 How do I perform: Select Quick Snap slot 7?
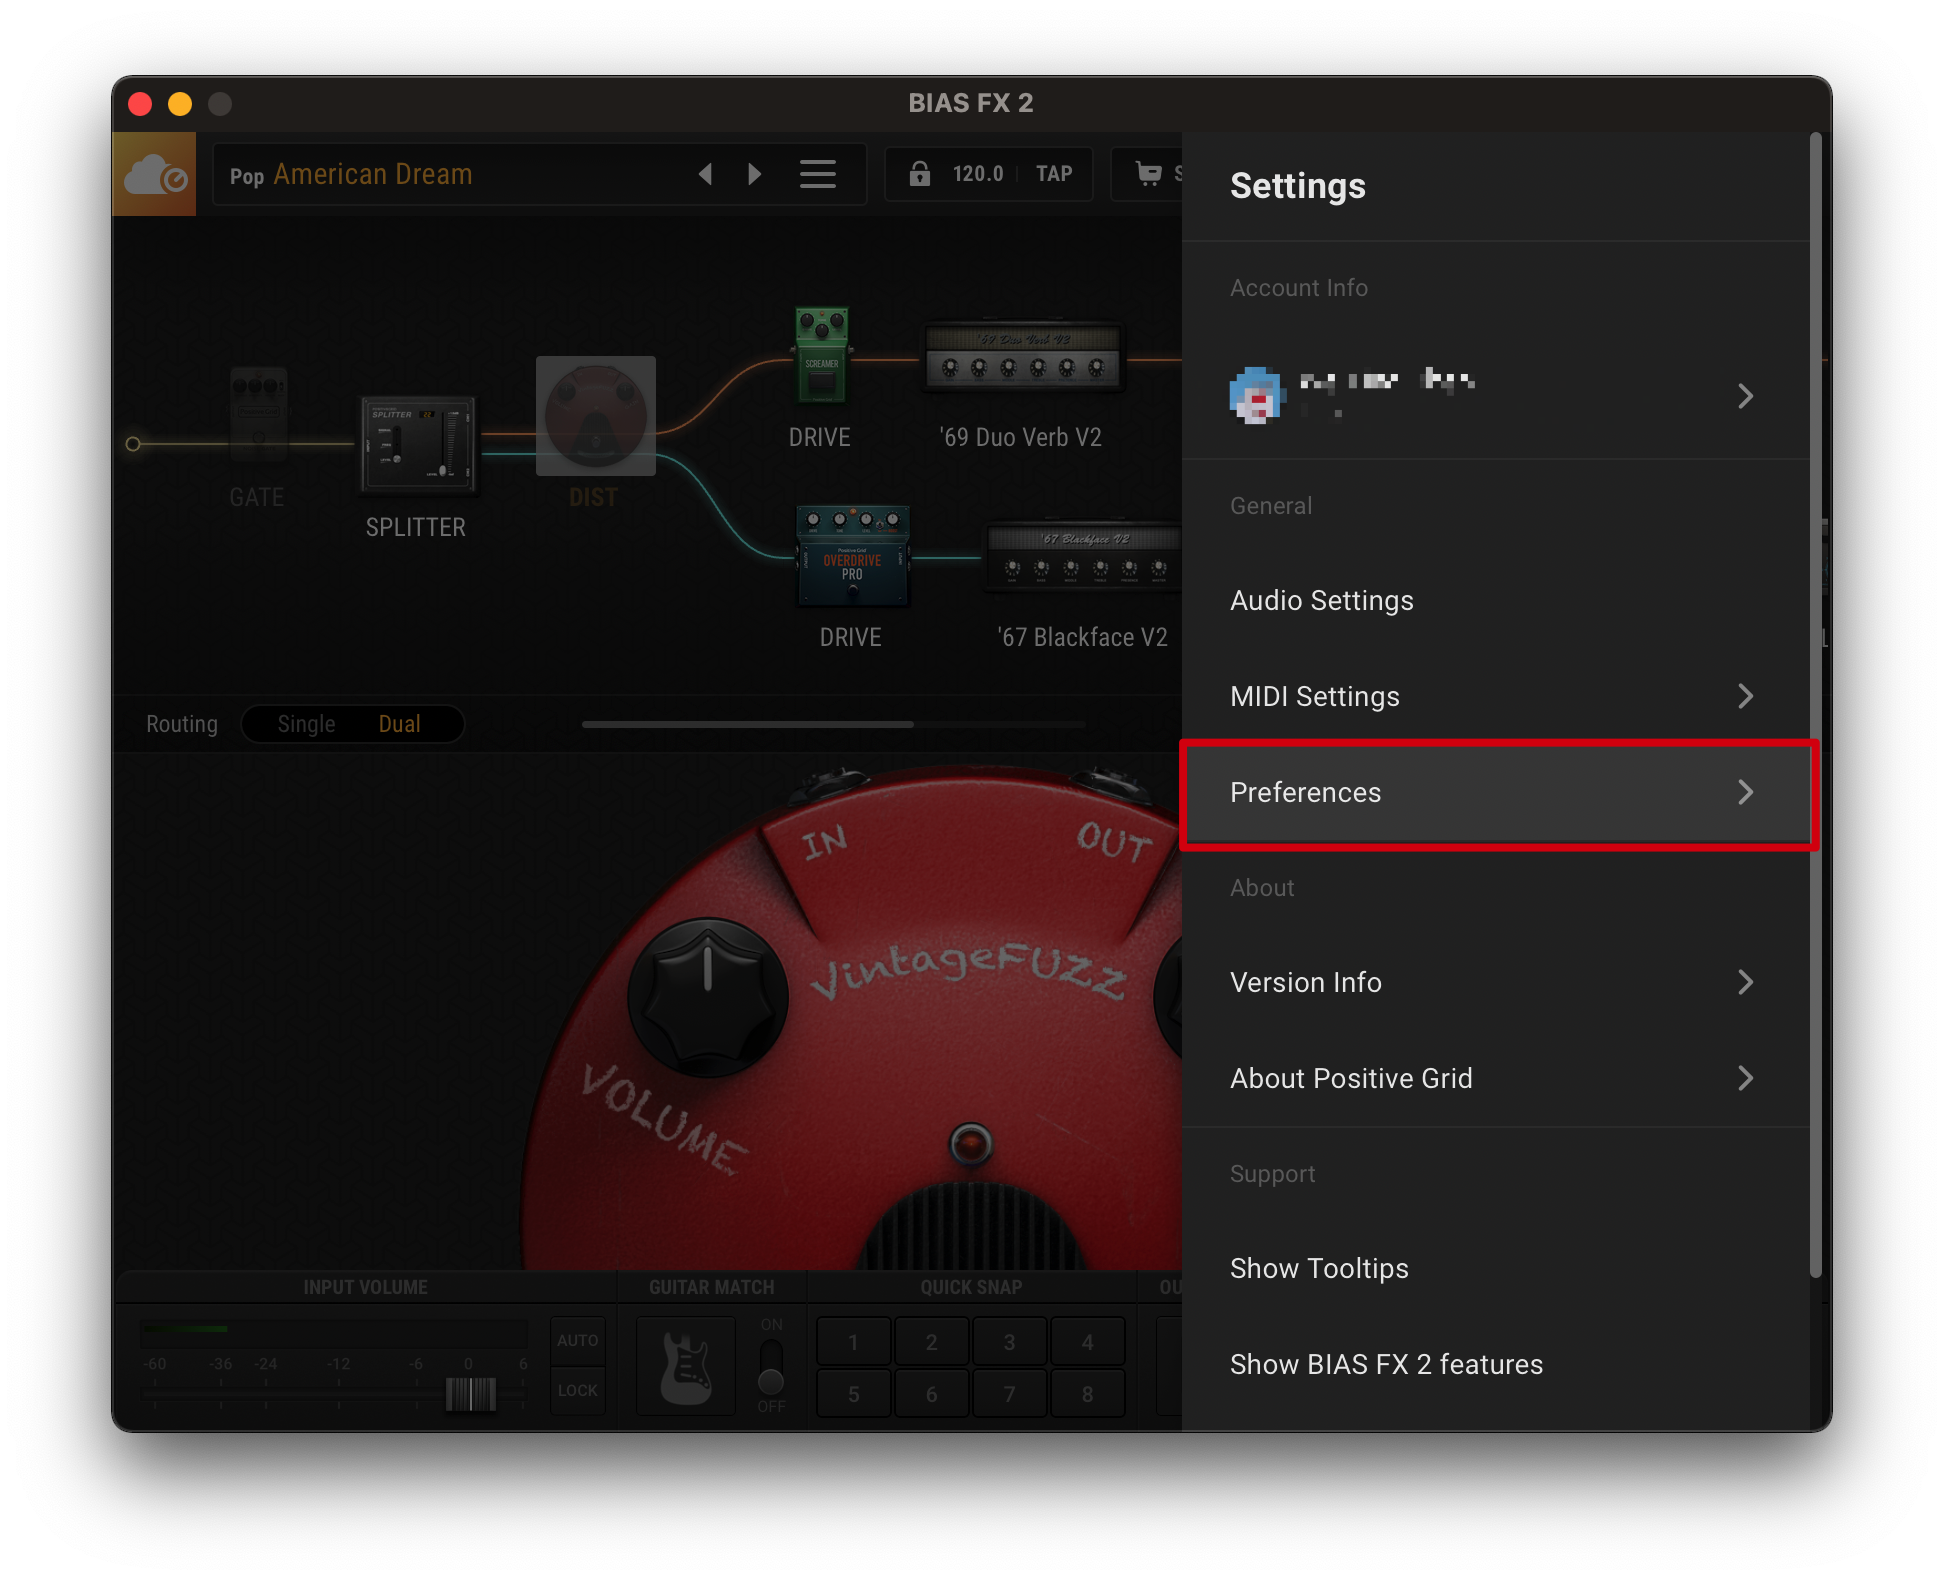click(1009, 1394)
